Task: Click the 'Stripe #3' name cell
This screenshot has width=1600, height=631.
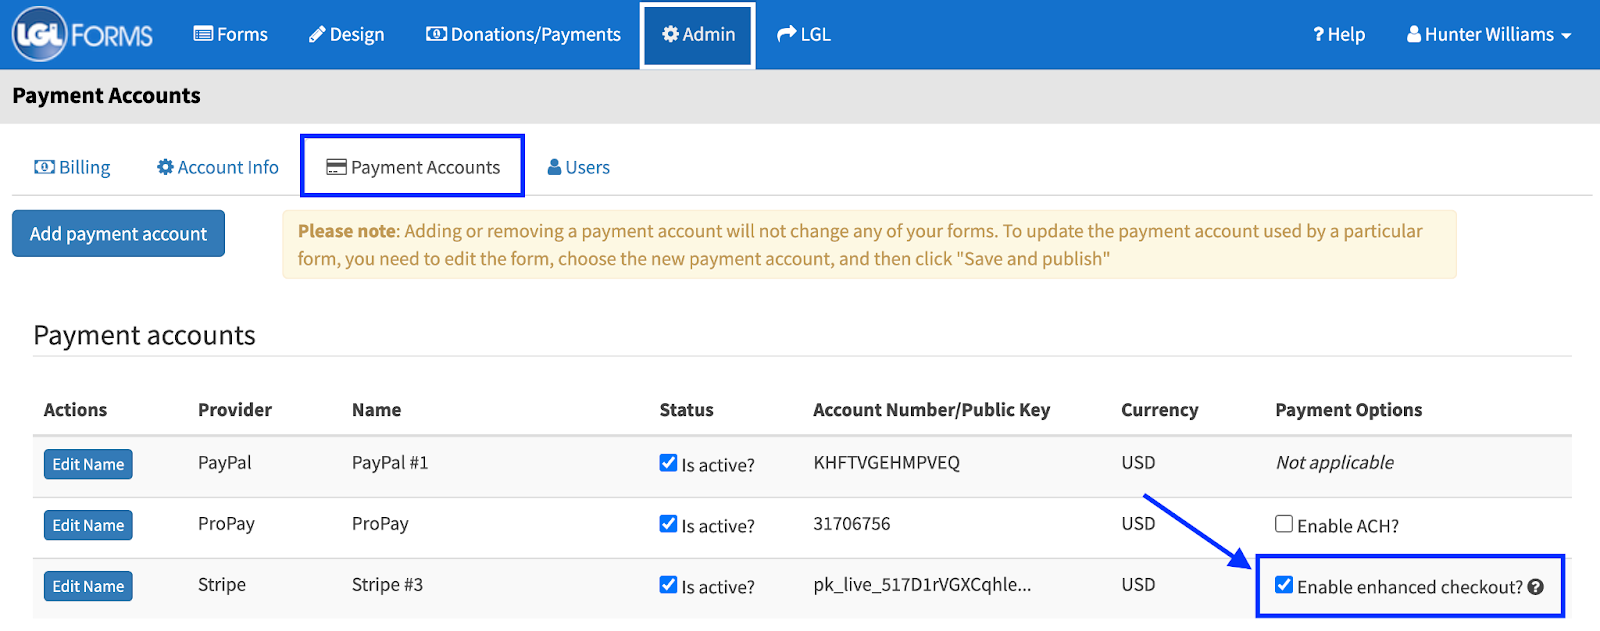Action: click(x=387, y=585)
